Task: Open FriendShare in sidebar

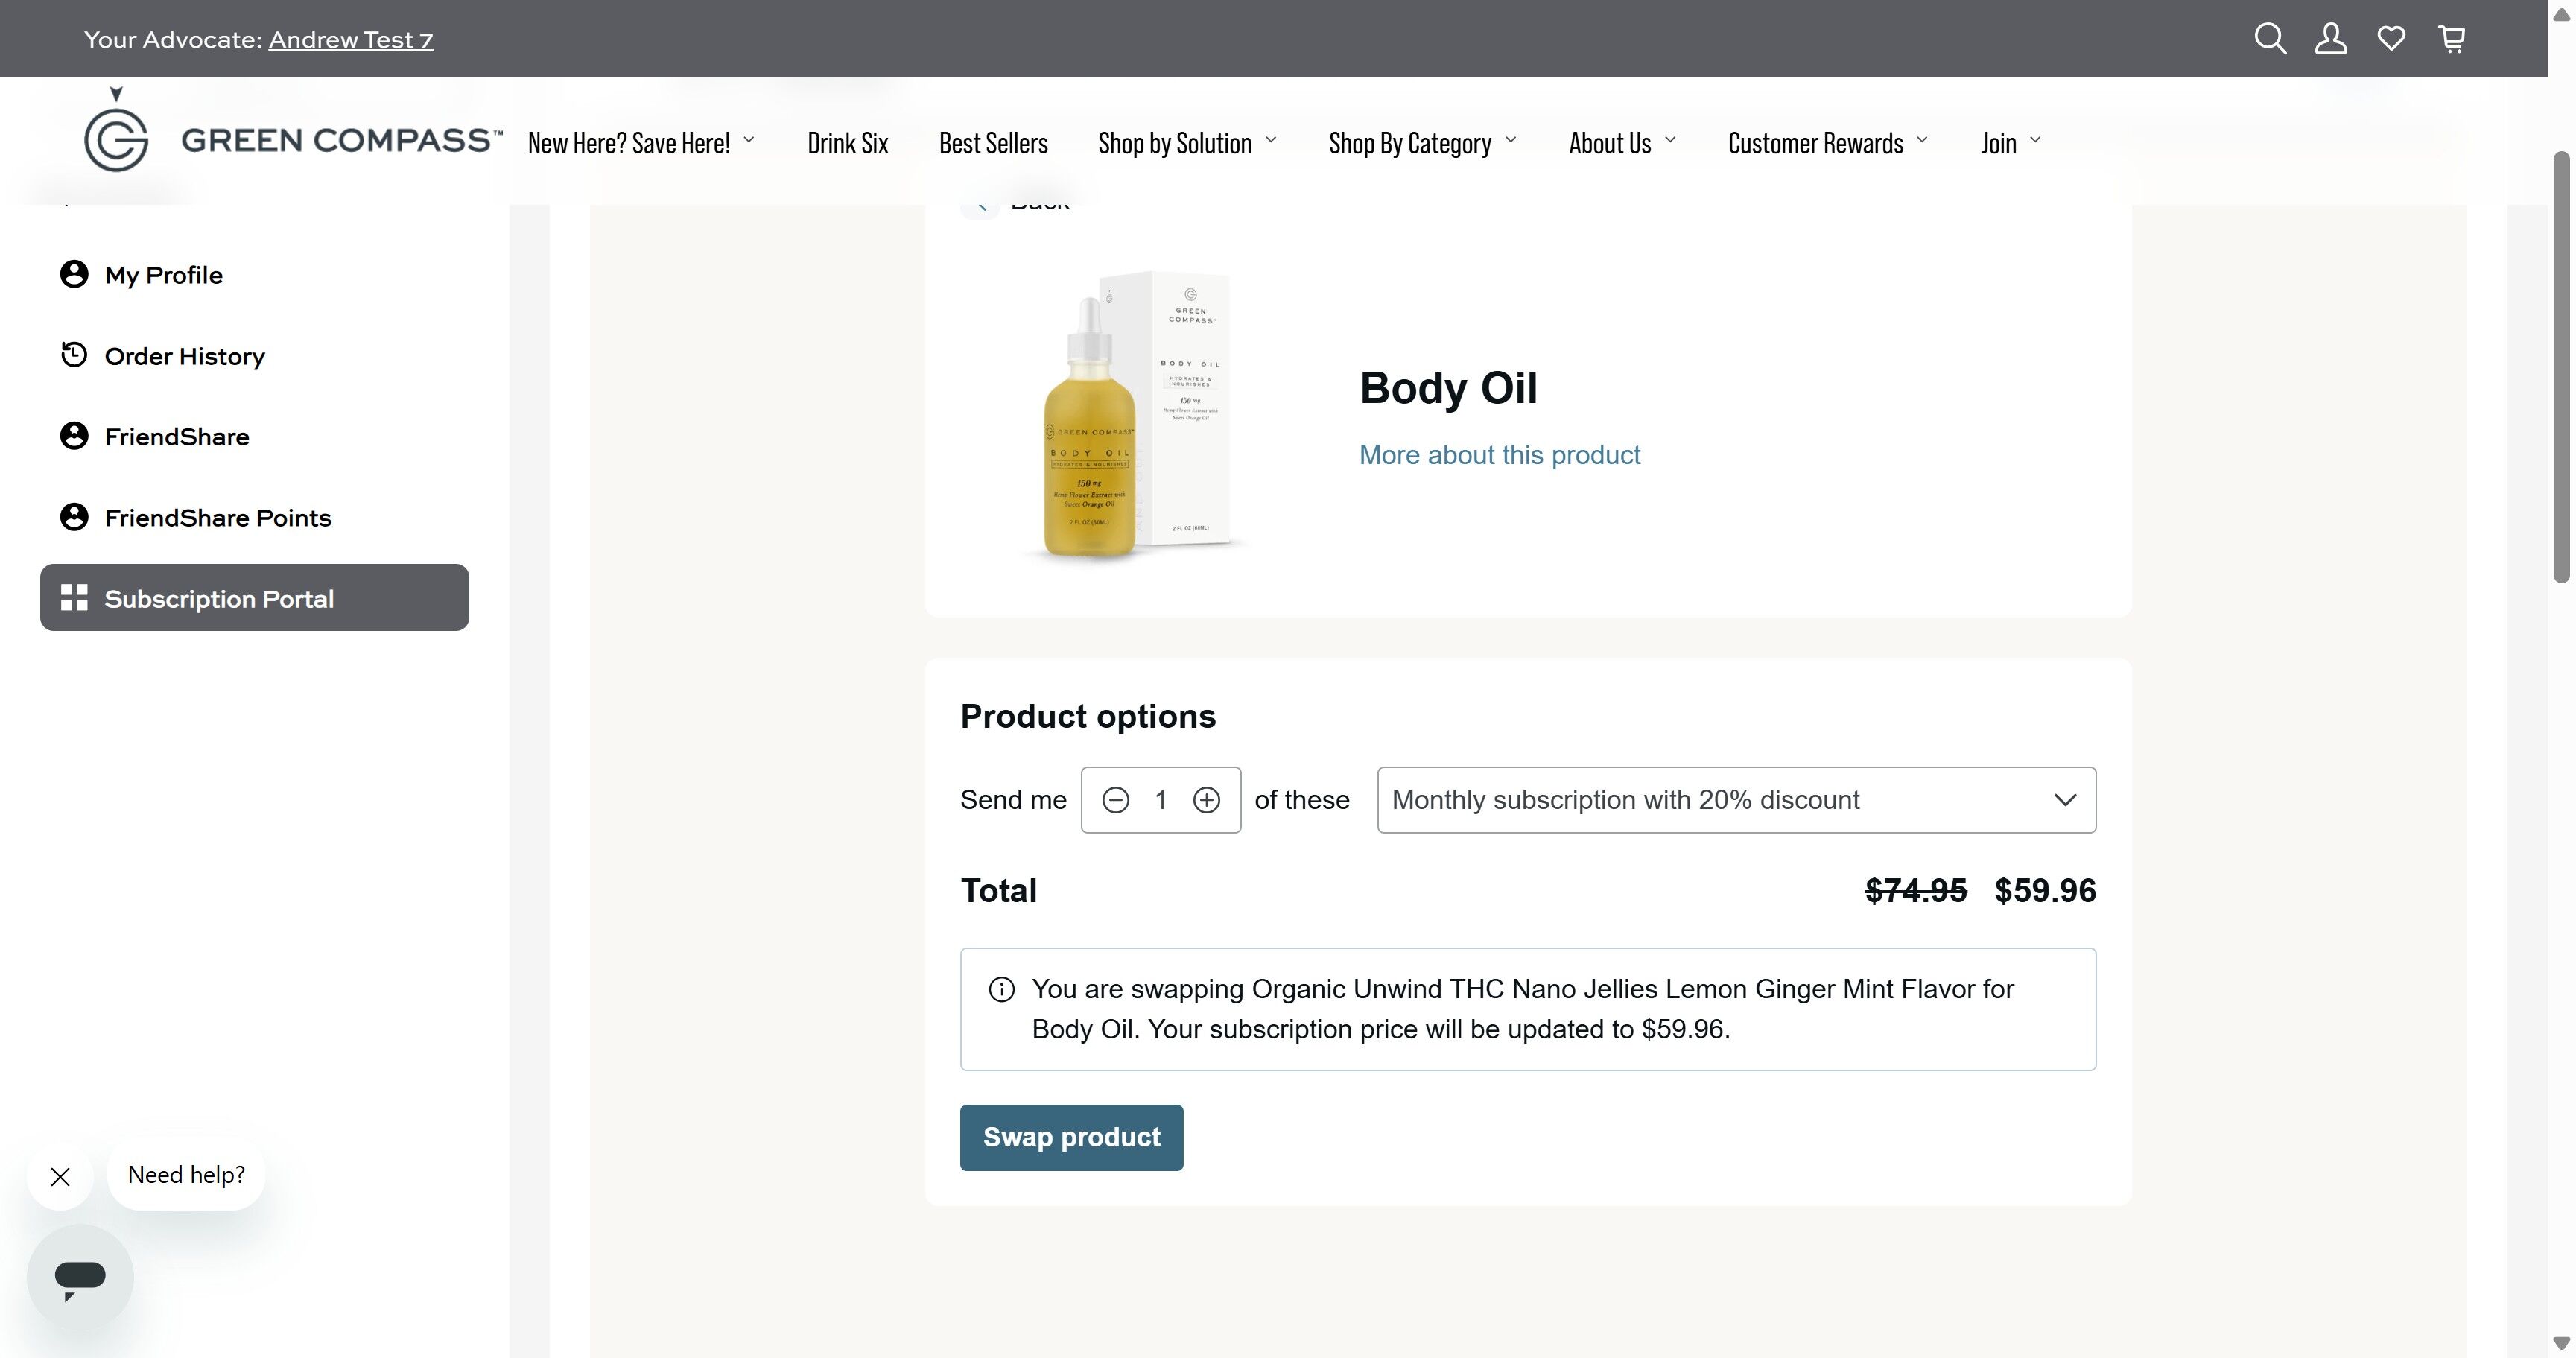Action: 254,437
